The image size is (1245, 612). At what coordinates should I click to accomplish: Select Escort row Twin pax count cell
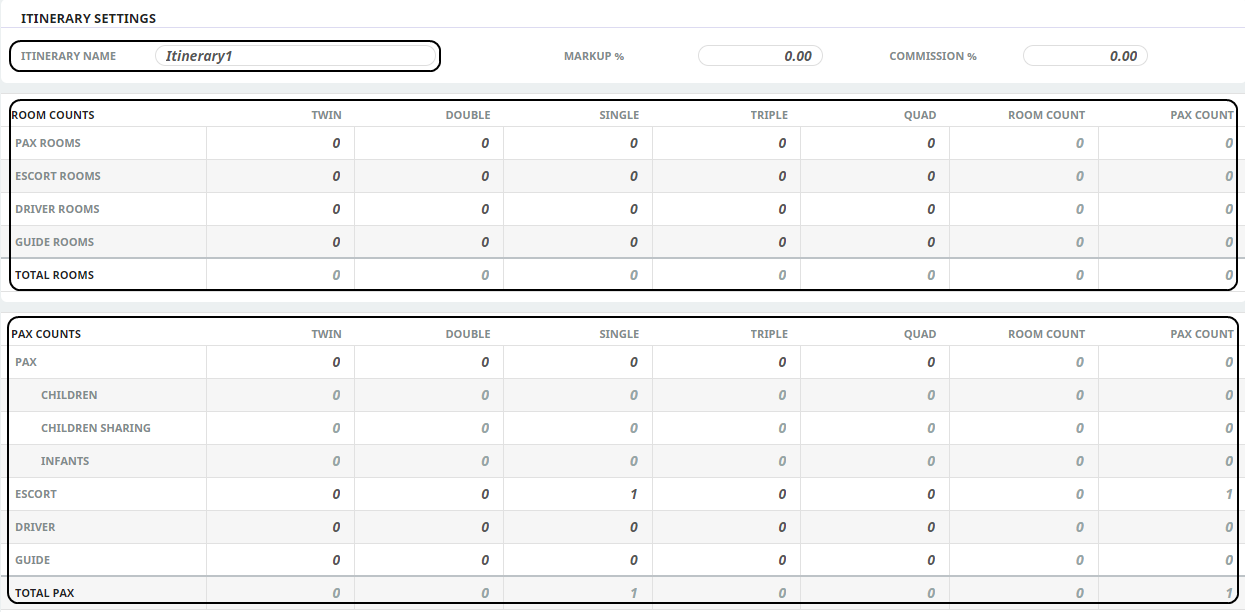280,494
